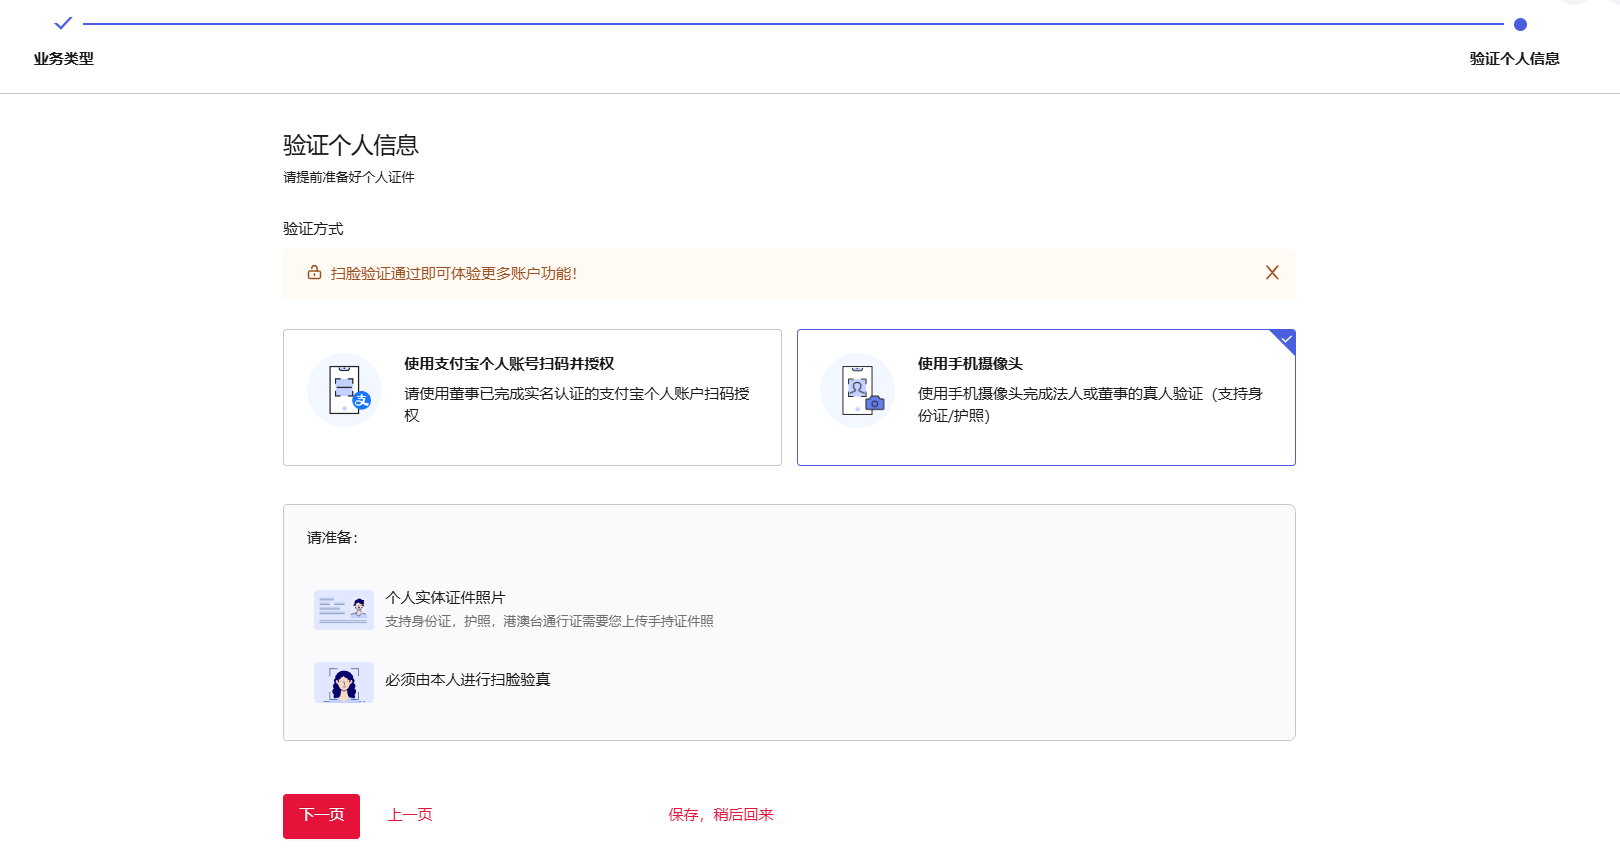Image resolution: width=1620 pixels, height=849 pixels.
Task: Click the 扫脸验证通过即可体验更多账户功能 notice text
Action: click(x=454, y=274)
